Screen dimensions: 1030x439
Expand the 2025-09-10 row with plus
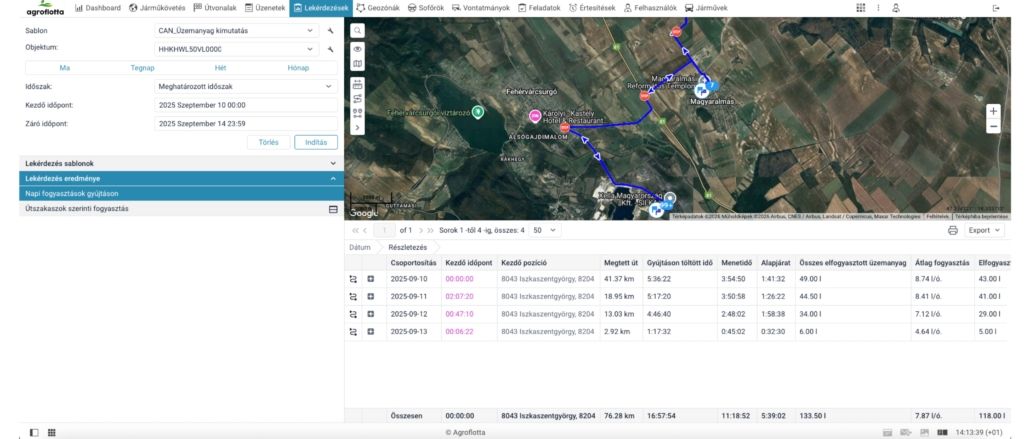pos(371,279)
